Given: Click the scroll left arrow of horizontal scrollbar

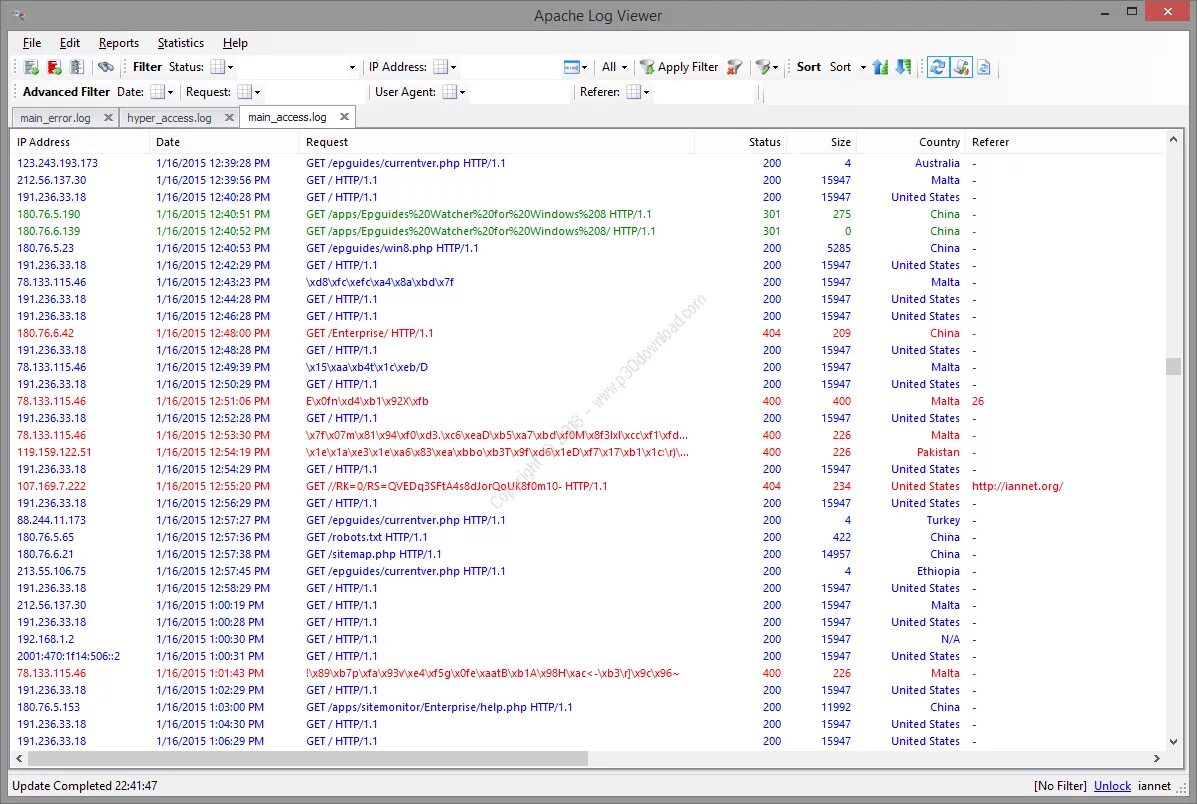Looking at the screenshot, I should click(x=20, y=758).
